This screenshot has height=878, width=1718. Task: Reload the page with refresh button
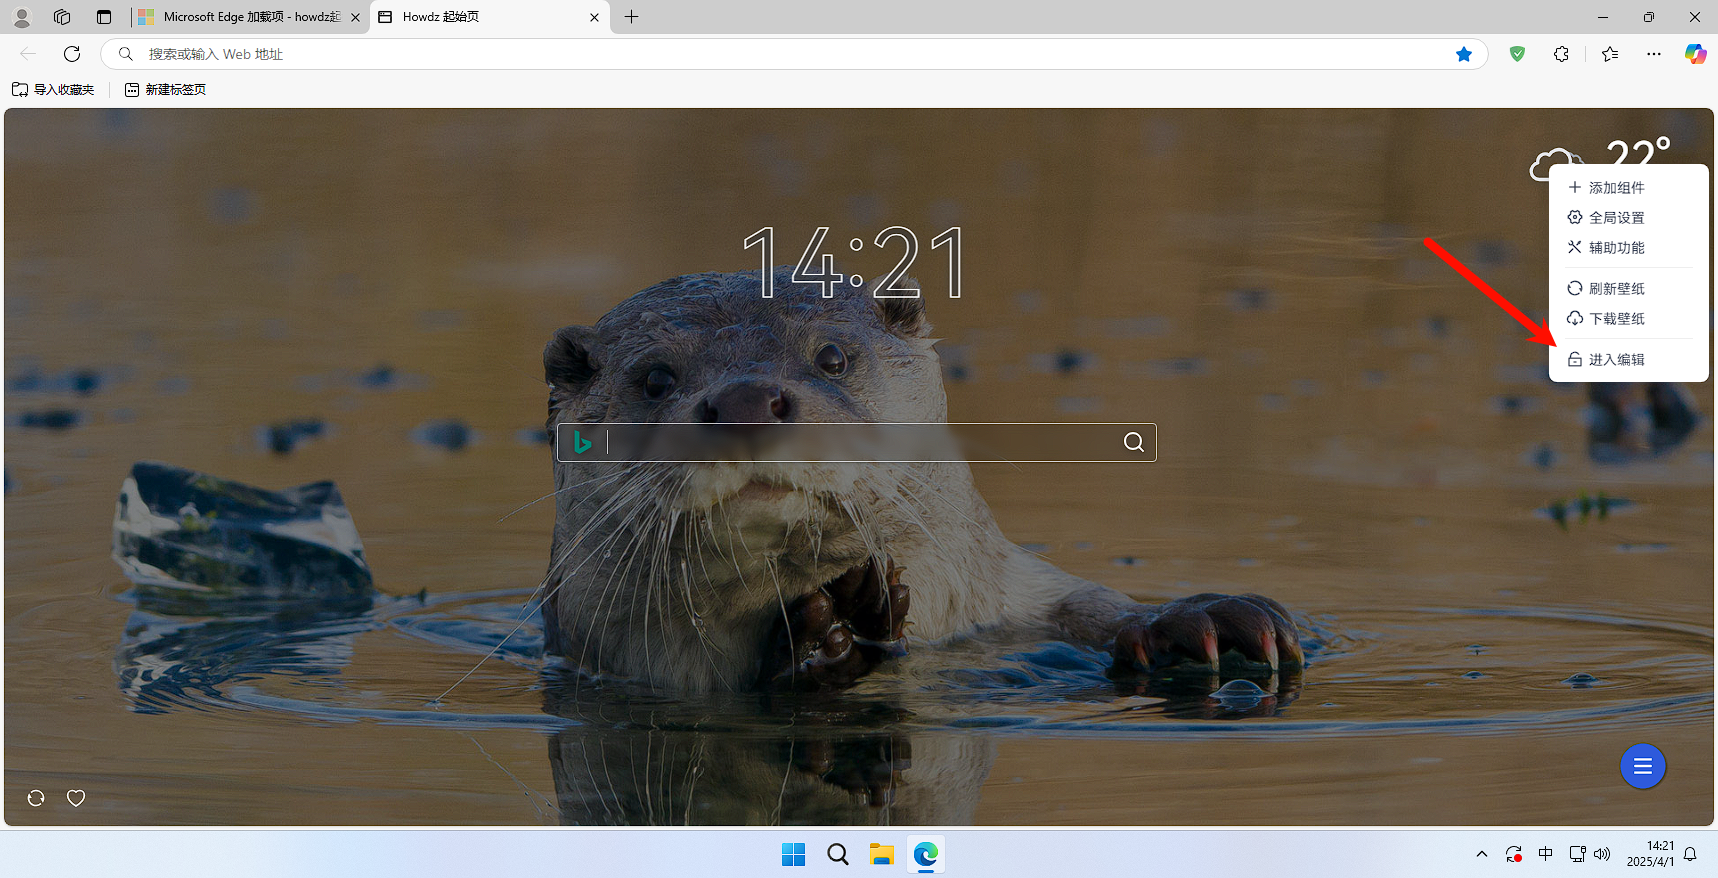(x=72, y=54)
